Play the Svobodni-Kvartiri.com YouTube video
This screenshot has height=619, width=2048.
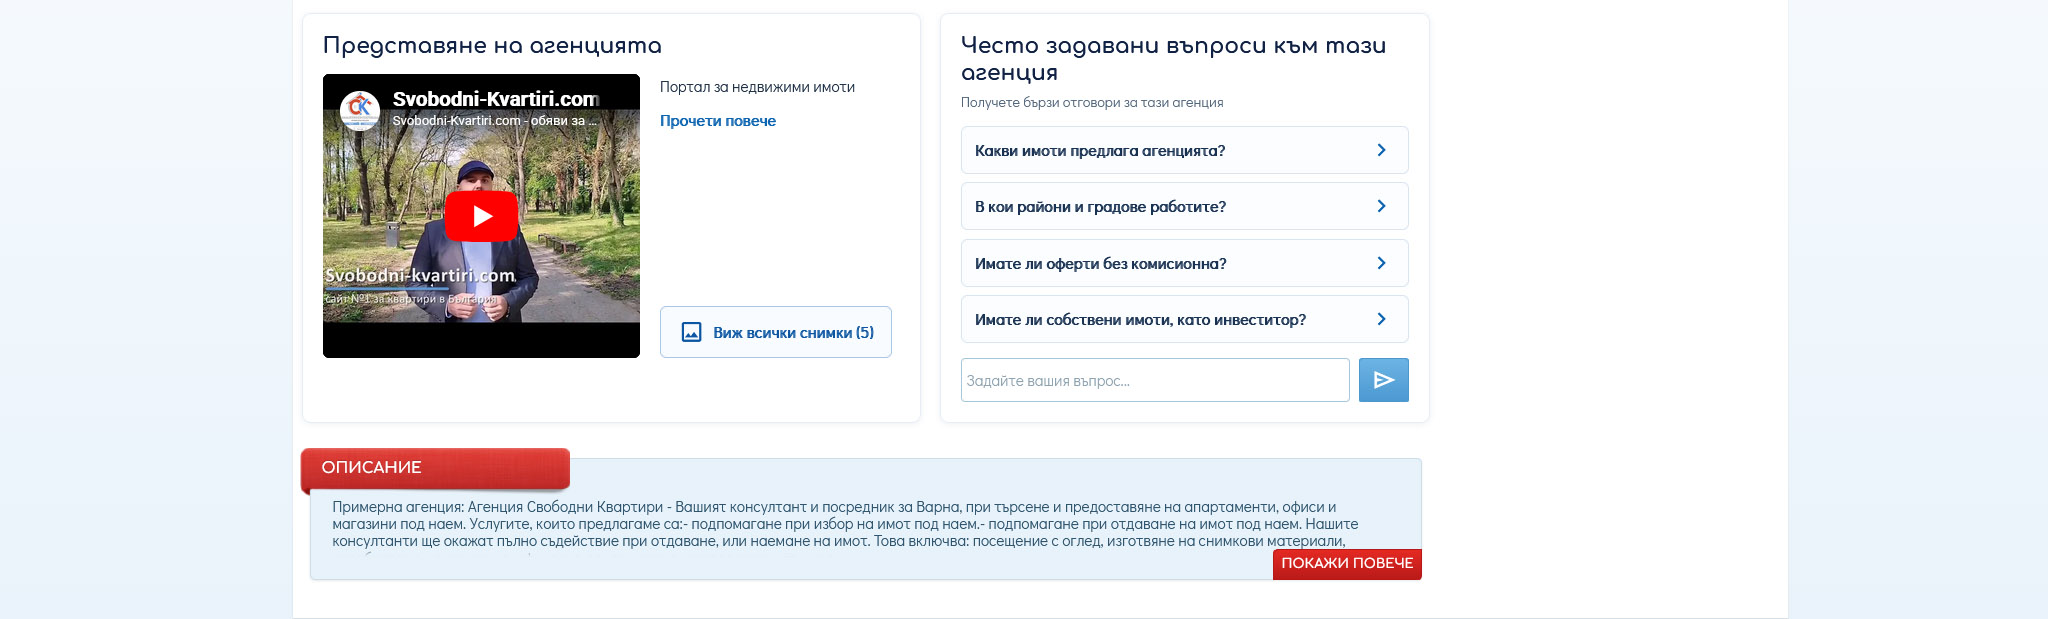click(x=481, y=216)
